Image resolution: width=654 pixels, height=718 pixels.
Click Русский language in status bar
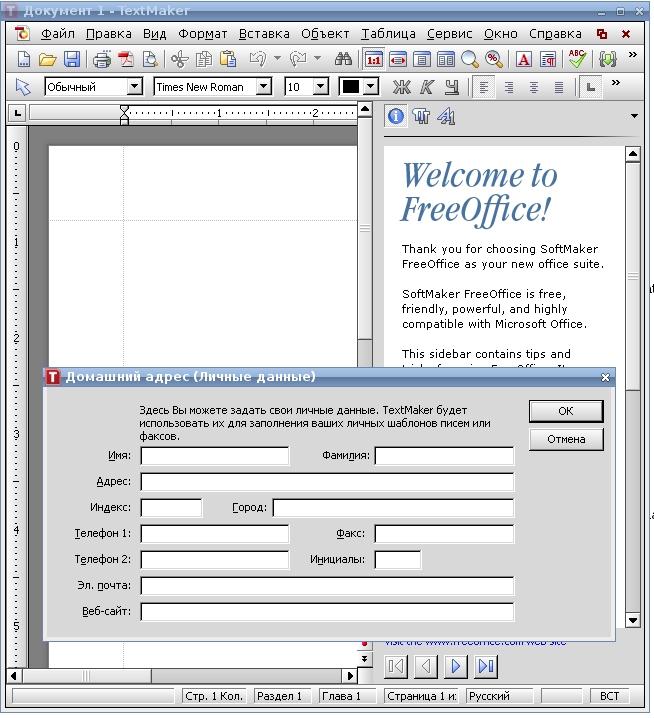point(499,696)
